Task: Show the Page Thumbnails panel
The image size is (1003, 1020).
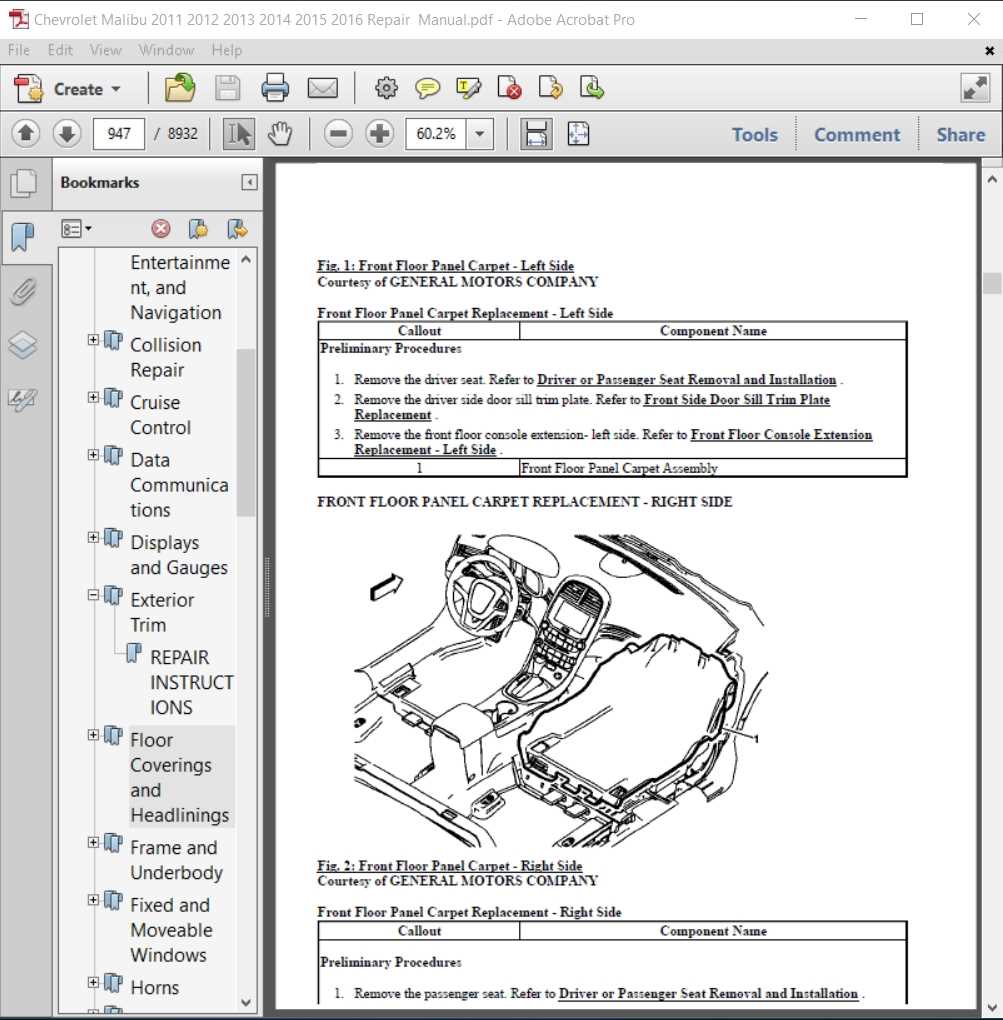Action: tap(24, 183)
